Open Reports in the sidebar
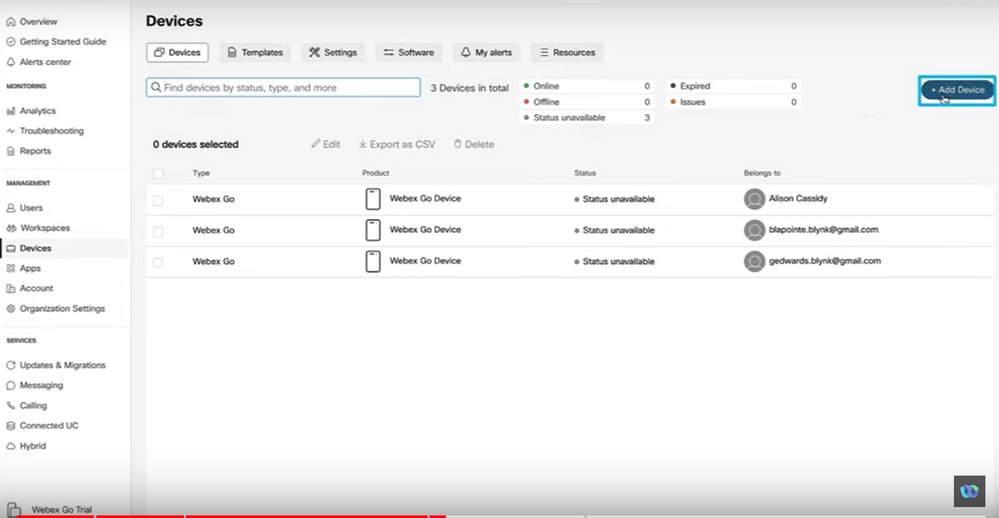The image size is (999, 518). pyautogui.click(x=28, y=151)
